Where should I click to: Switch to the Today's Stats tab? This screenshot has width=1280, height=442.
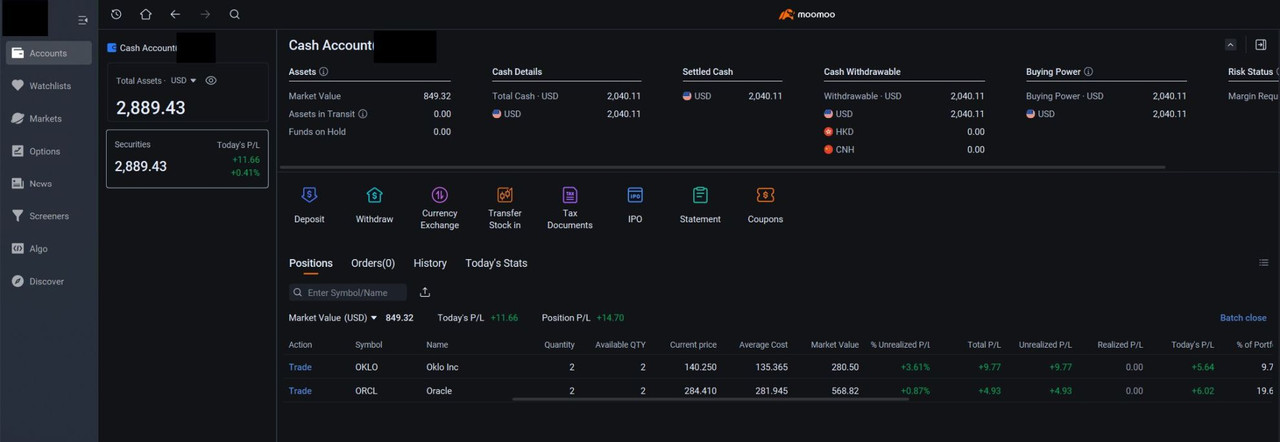click(496, 263)
